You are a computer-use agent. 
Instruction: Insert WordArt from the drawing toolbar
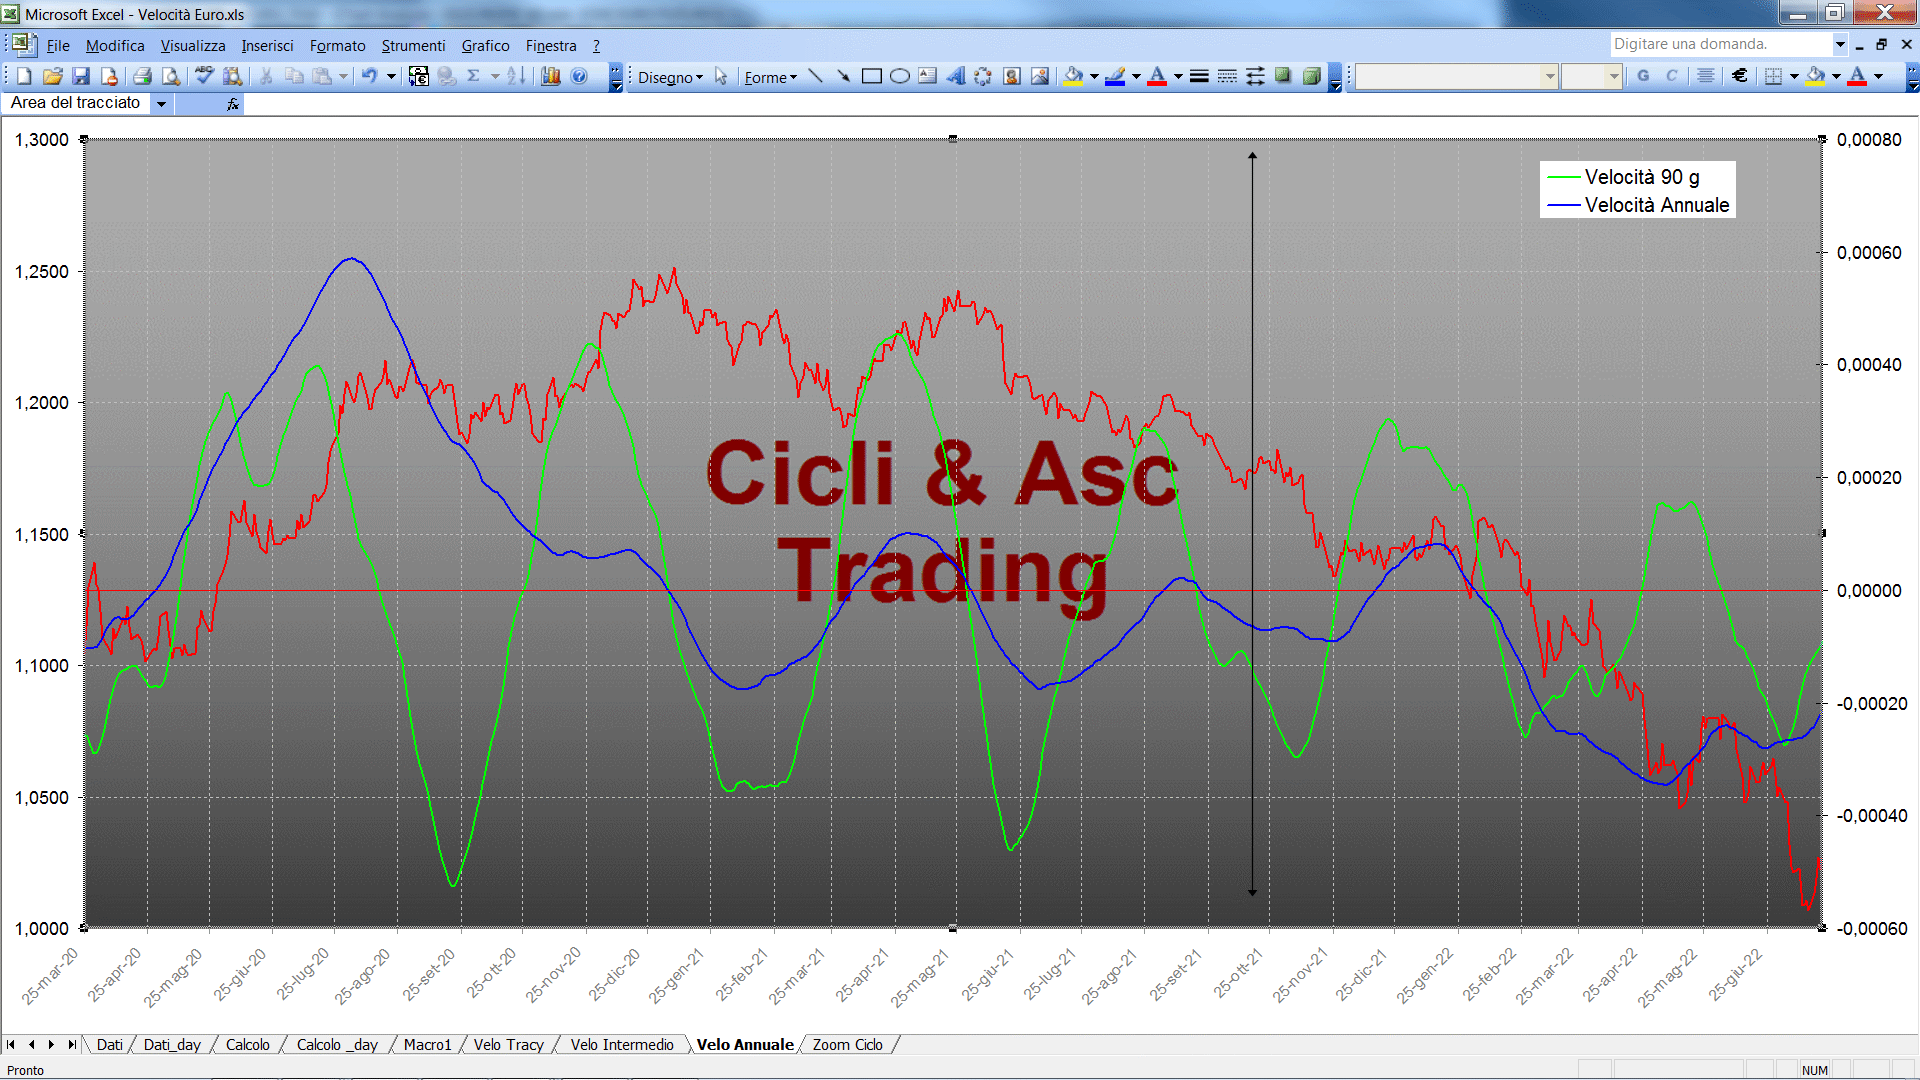956,76
